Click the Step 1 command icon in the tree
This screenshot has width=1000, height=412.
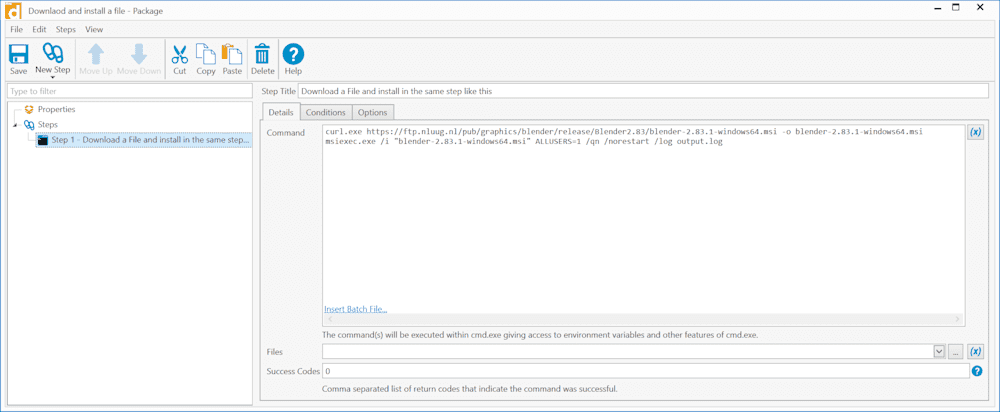(43, 140)
